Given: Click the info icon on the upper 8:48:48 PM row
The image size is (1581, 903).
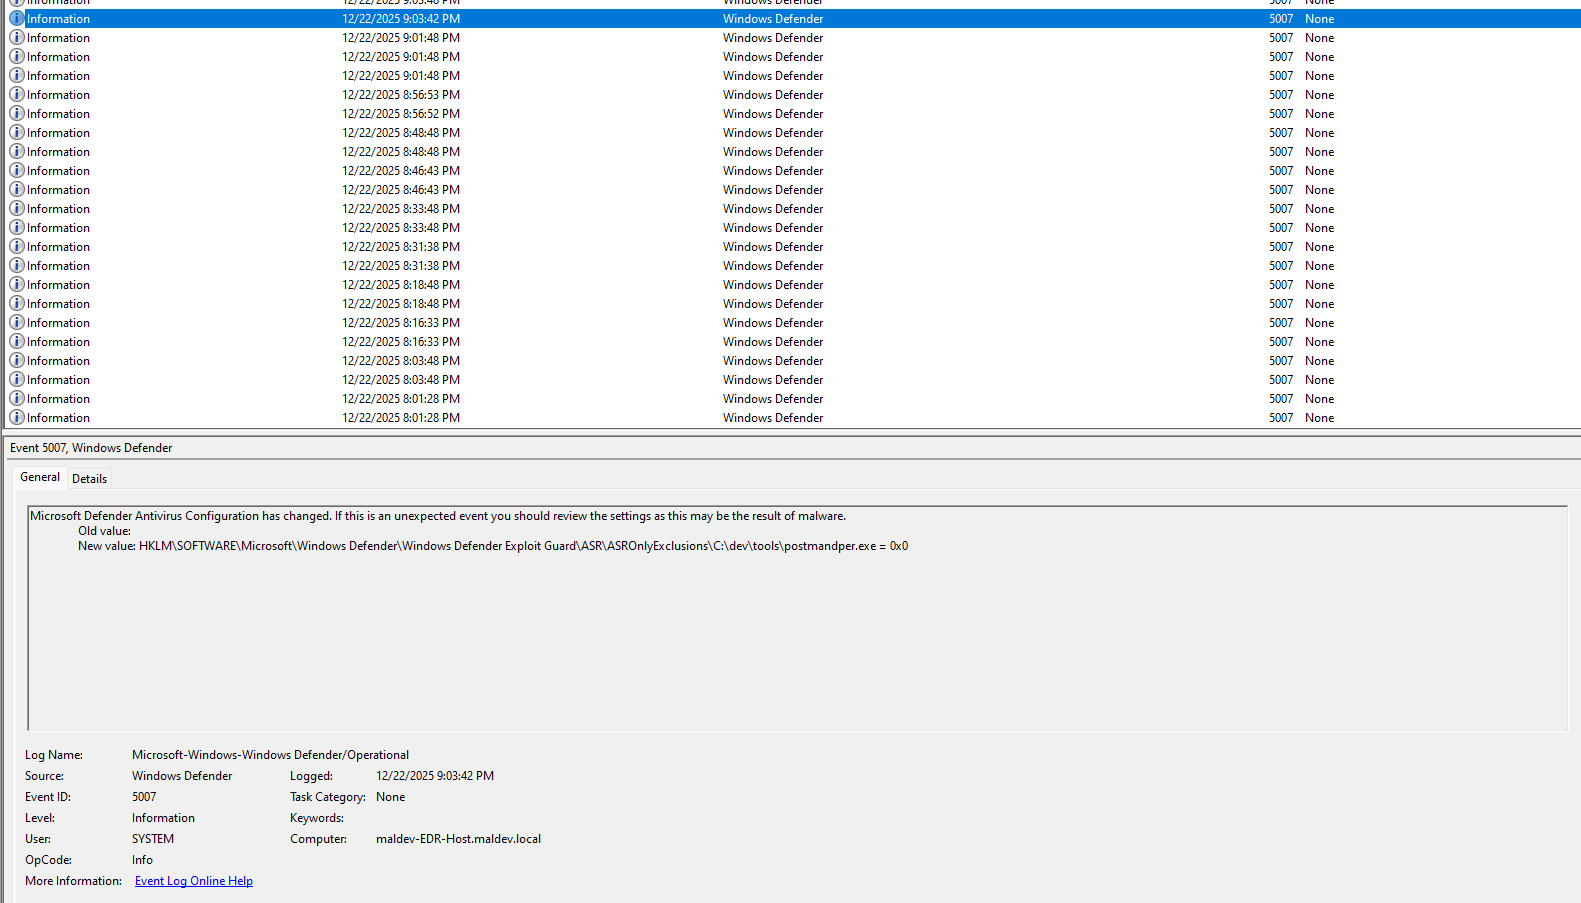Looking at the screenshot, I should [x=17, y=133].
